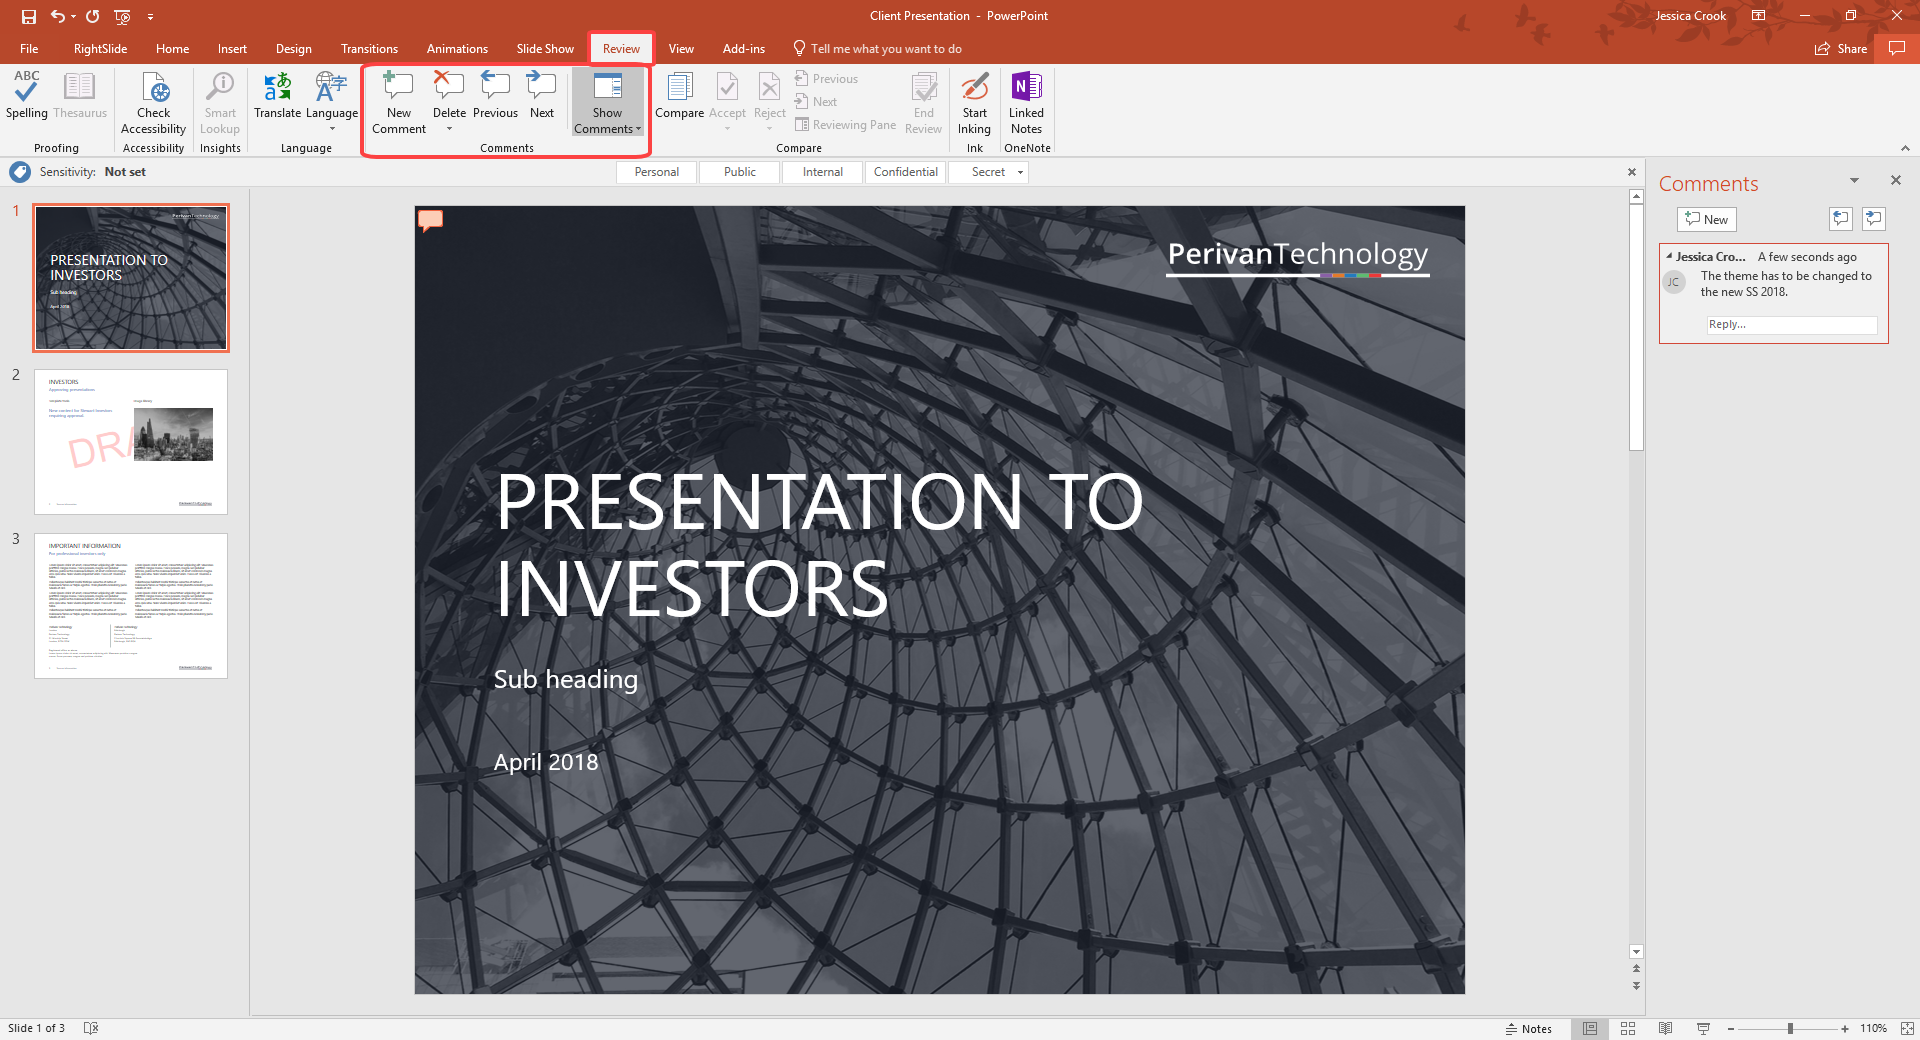
Task: Open the Undo history dropdown arrow
Action: 73,16
